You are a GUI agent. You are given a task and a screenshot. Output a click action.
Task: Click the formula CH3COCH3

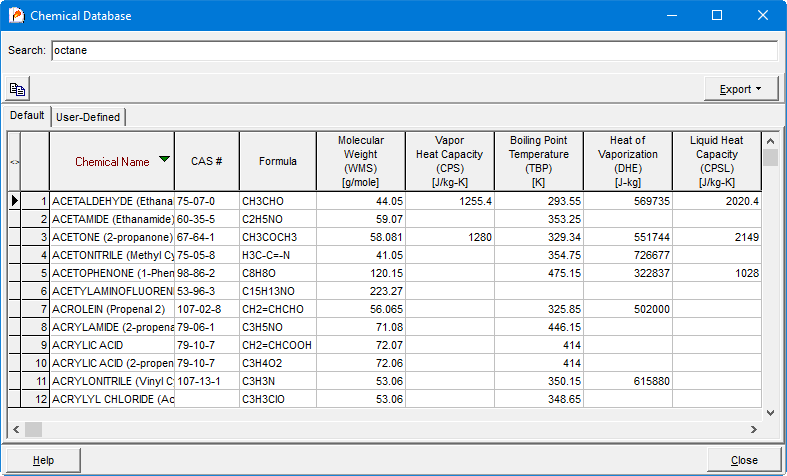tap(278, 237)
